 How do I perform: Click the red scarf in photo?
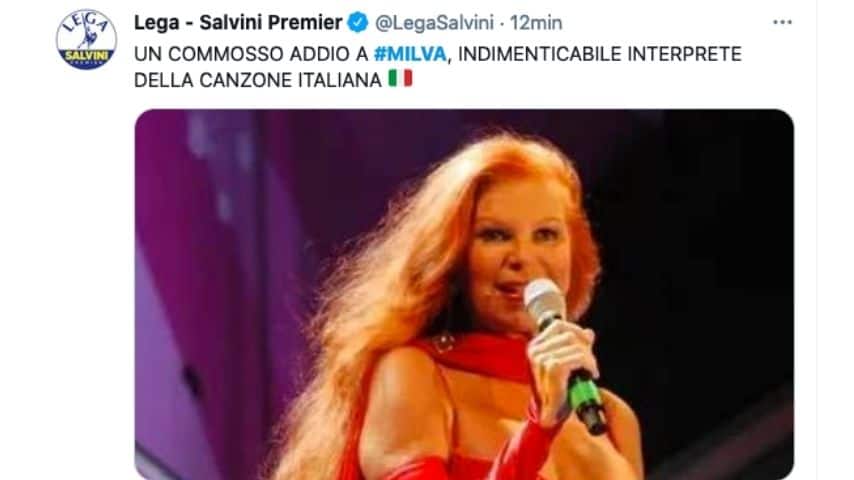(479, 354)
